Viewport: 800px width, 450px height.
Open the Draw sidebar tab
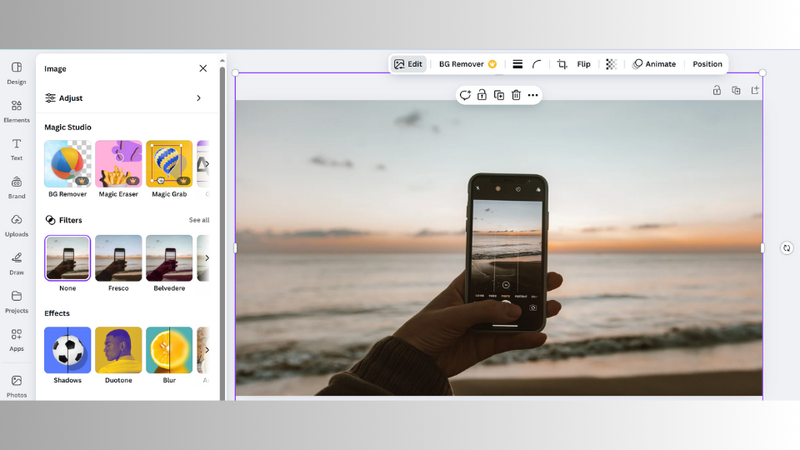[x=16, y=264]
